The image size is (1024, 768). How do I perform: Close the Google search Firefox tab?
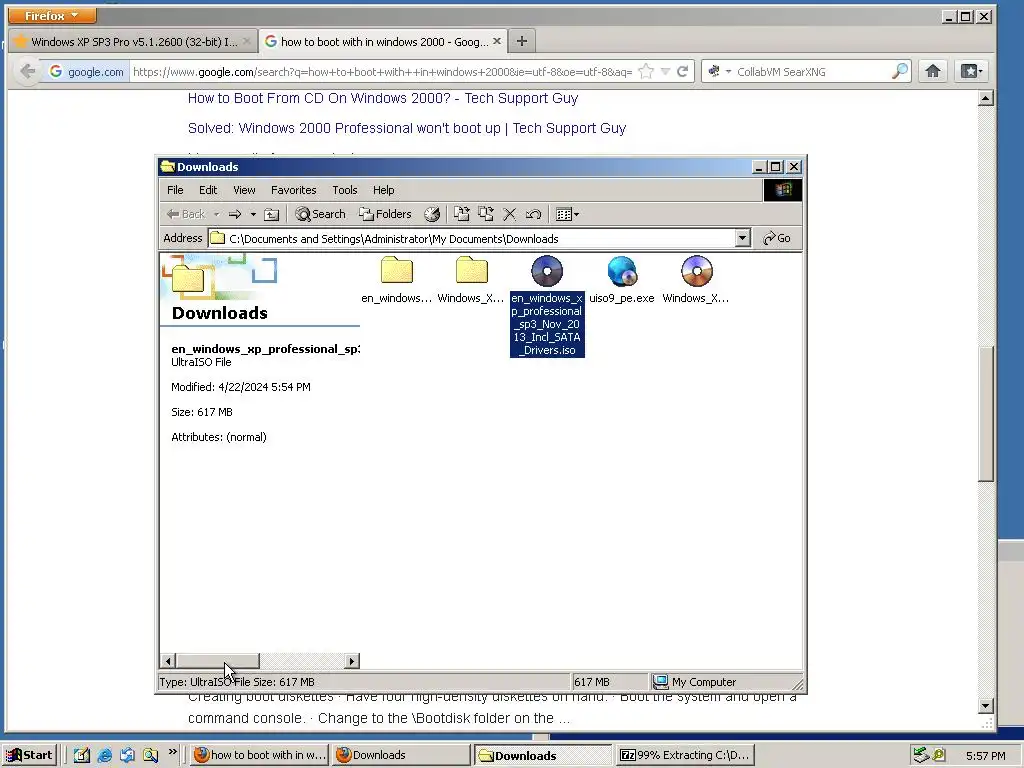[x=497, y=41]
